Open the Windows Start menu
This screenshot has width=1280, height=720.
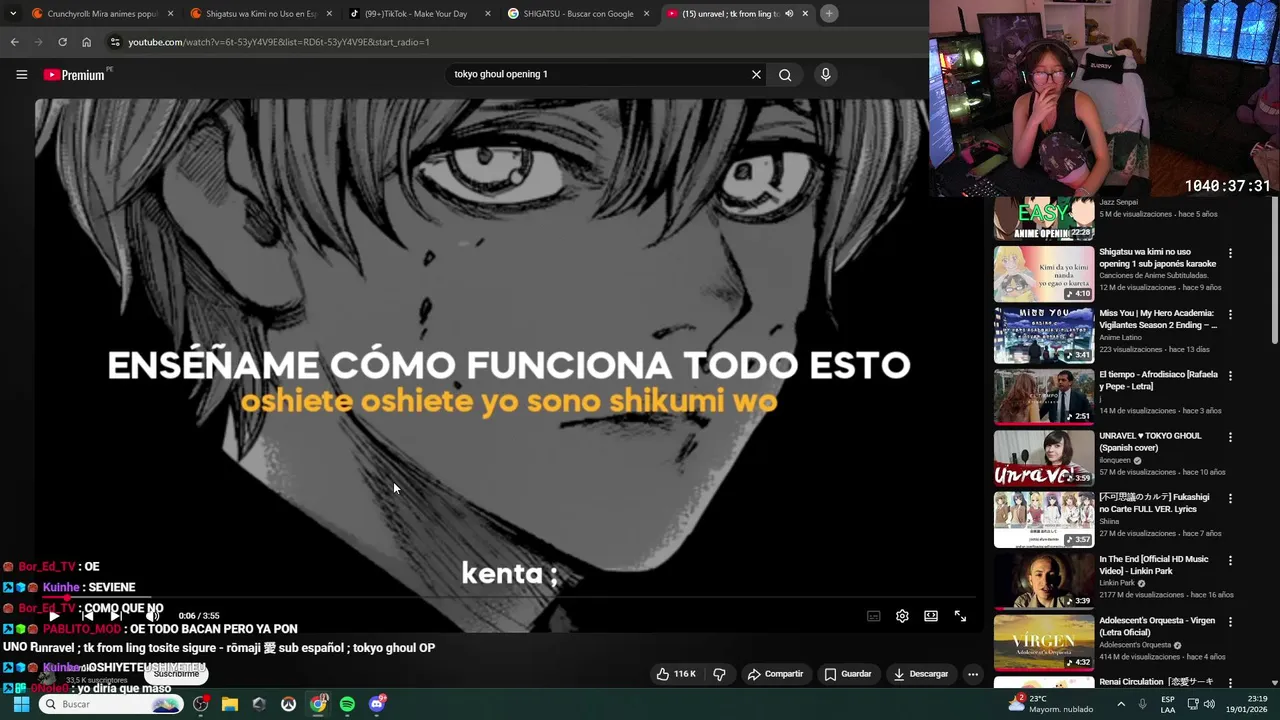click(21, 704)
